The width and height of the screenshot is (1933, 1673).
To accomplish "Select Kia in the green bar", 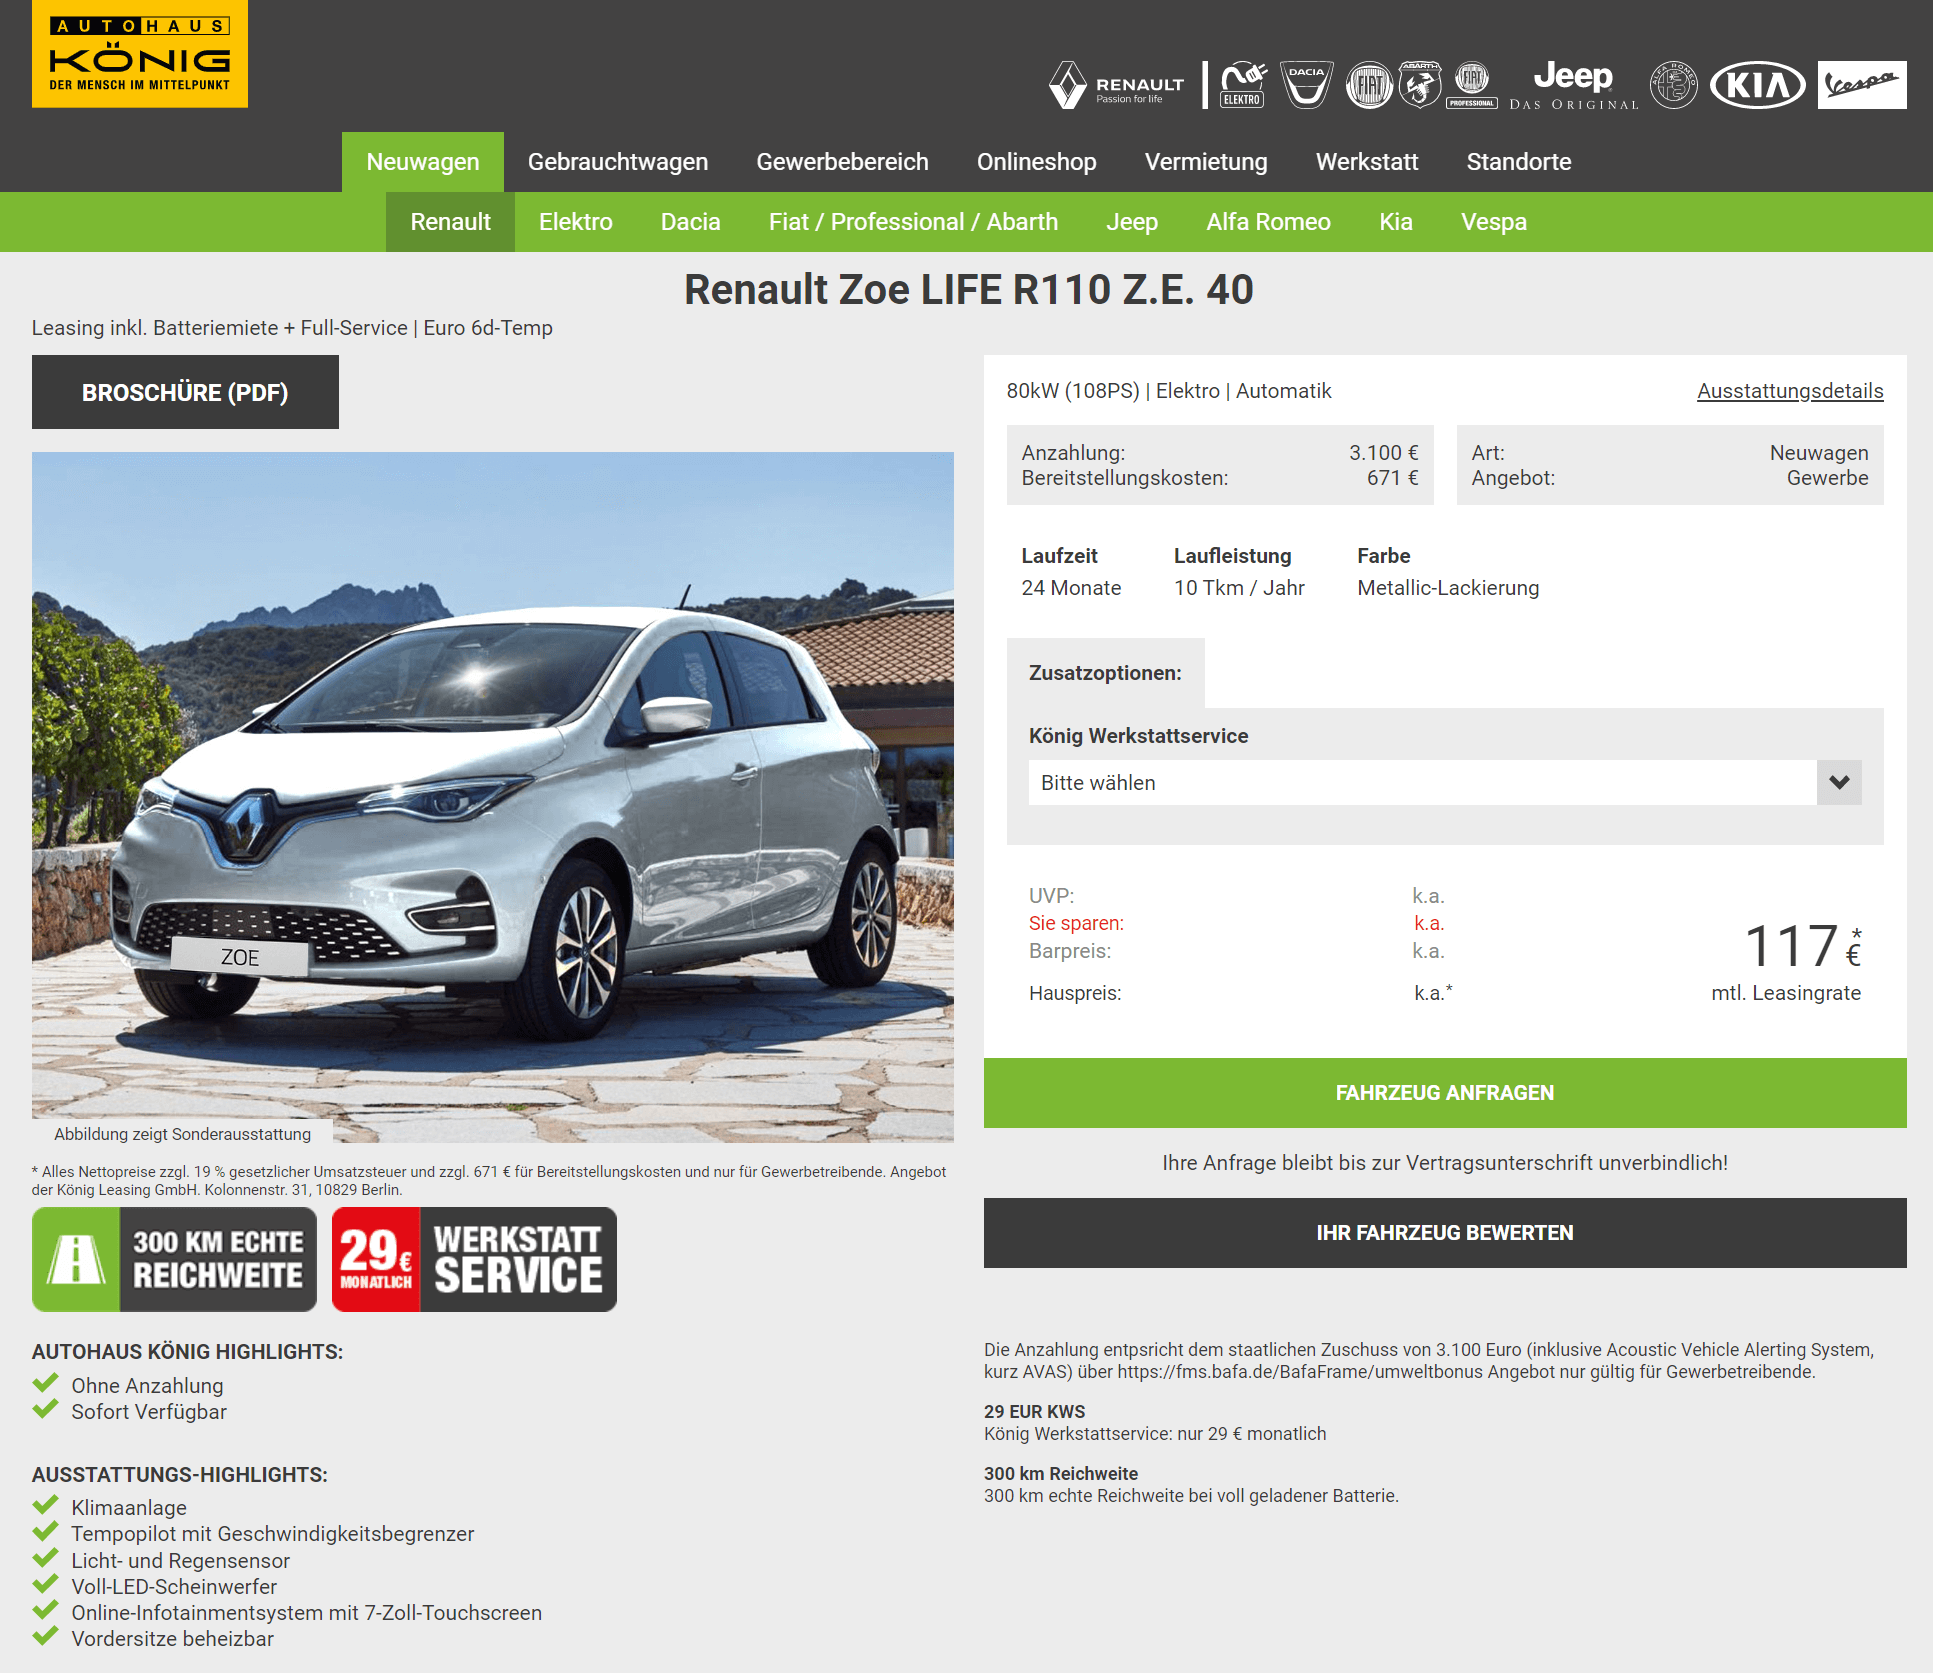I will [1396, 222].
